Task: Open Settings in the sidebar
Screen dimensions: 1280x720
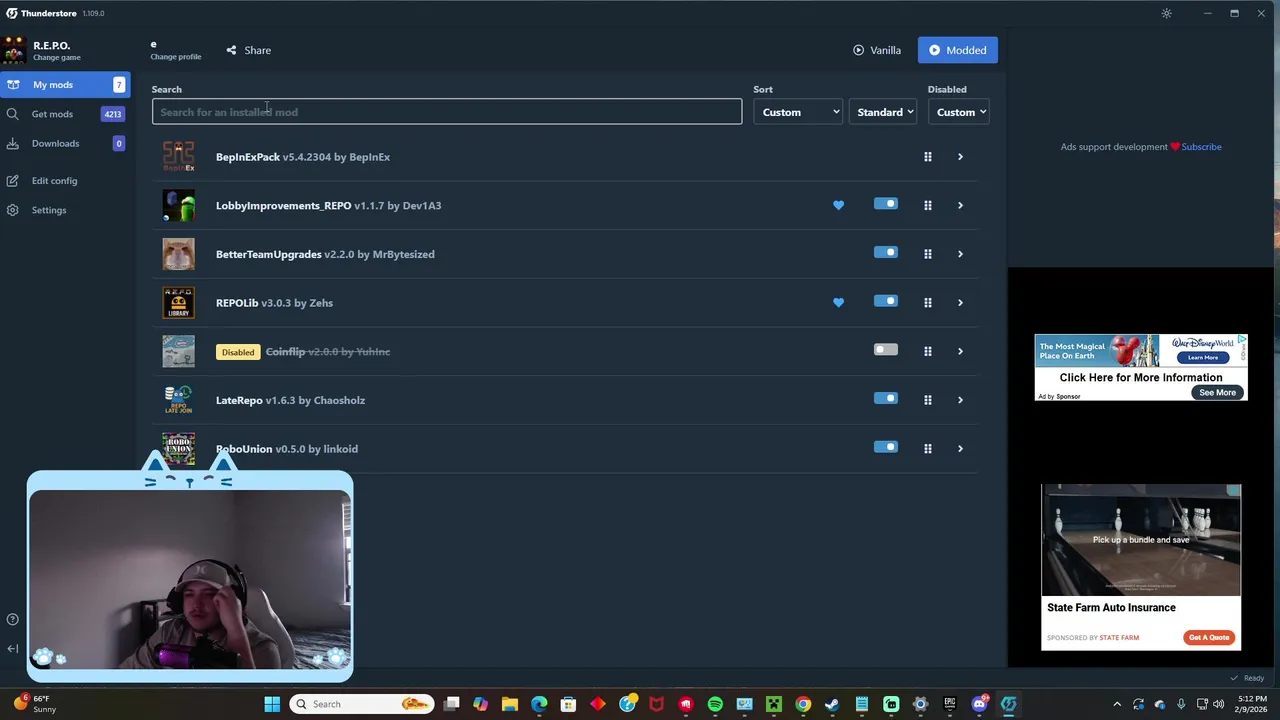Action: pyautogui.click(x=48, y=210)
